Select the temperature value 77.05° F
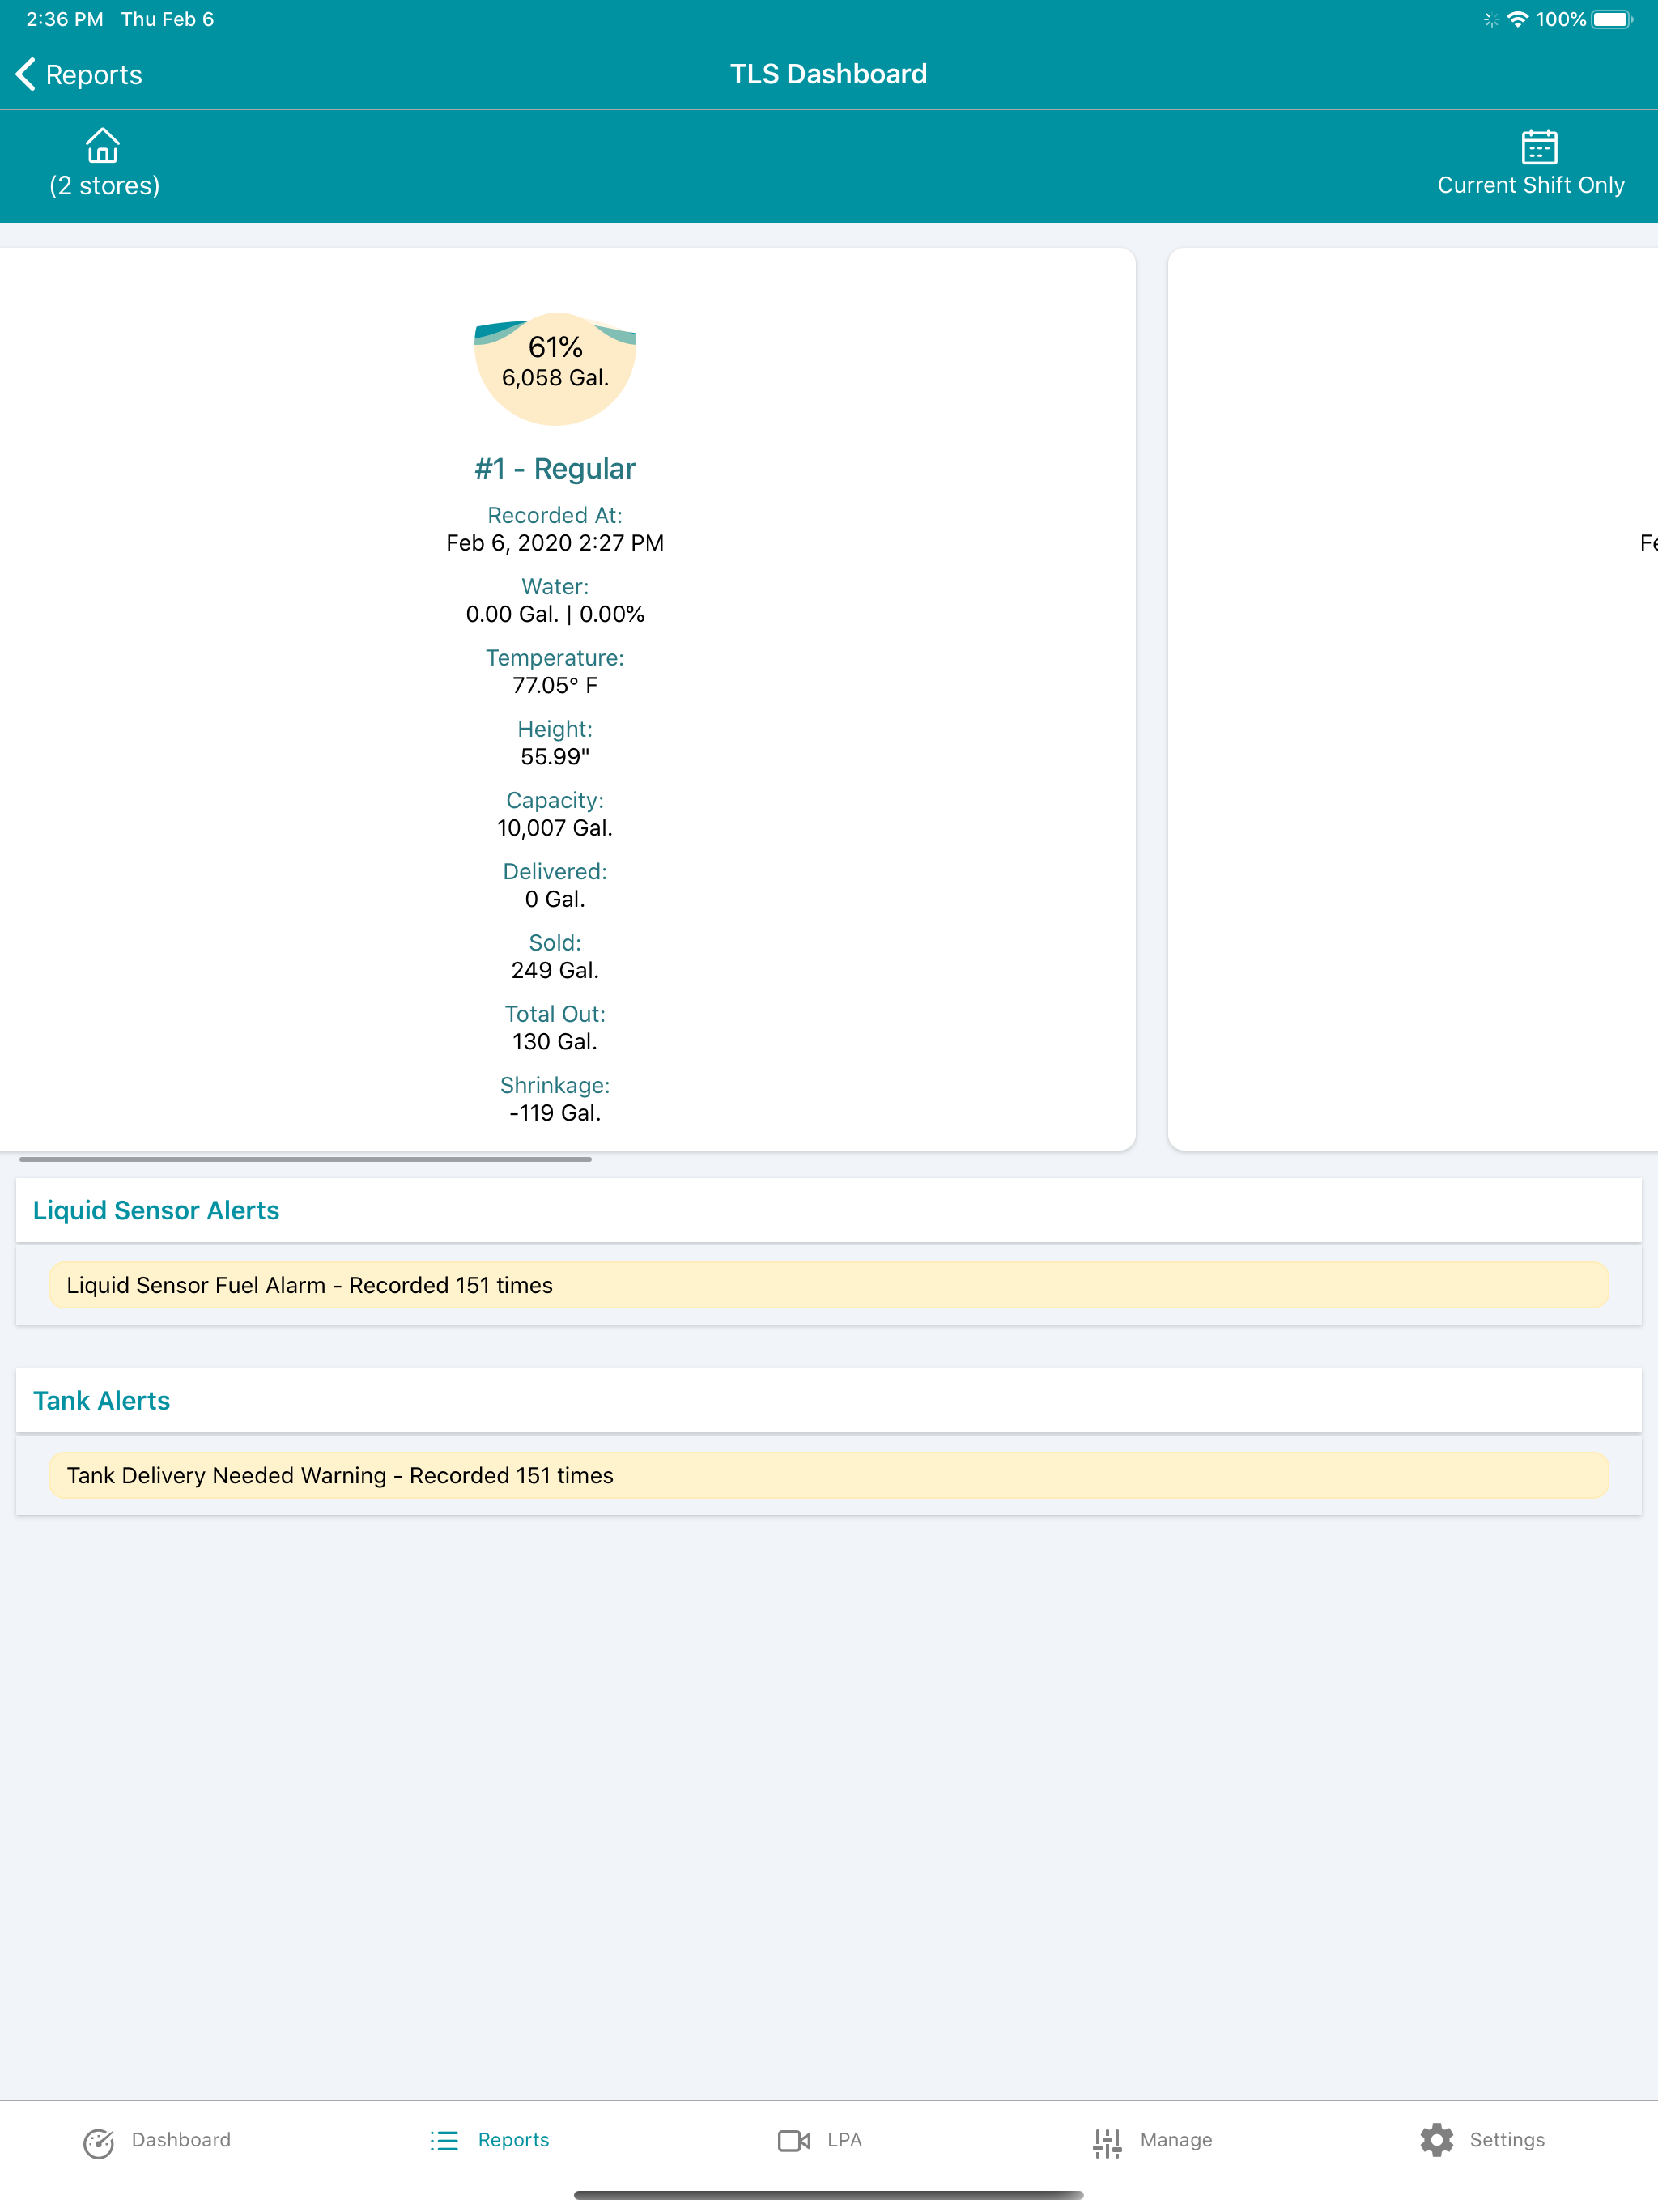The width and height of the screenshot is (1658, 2212). 555,685
